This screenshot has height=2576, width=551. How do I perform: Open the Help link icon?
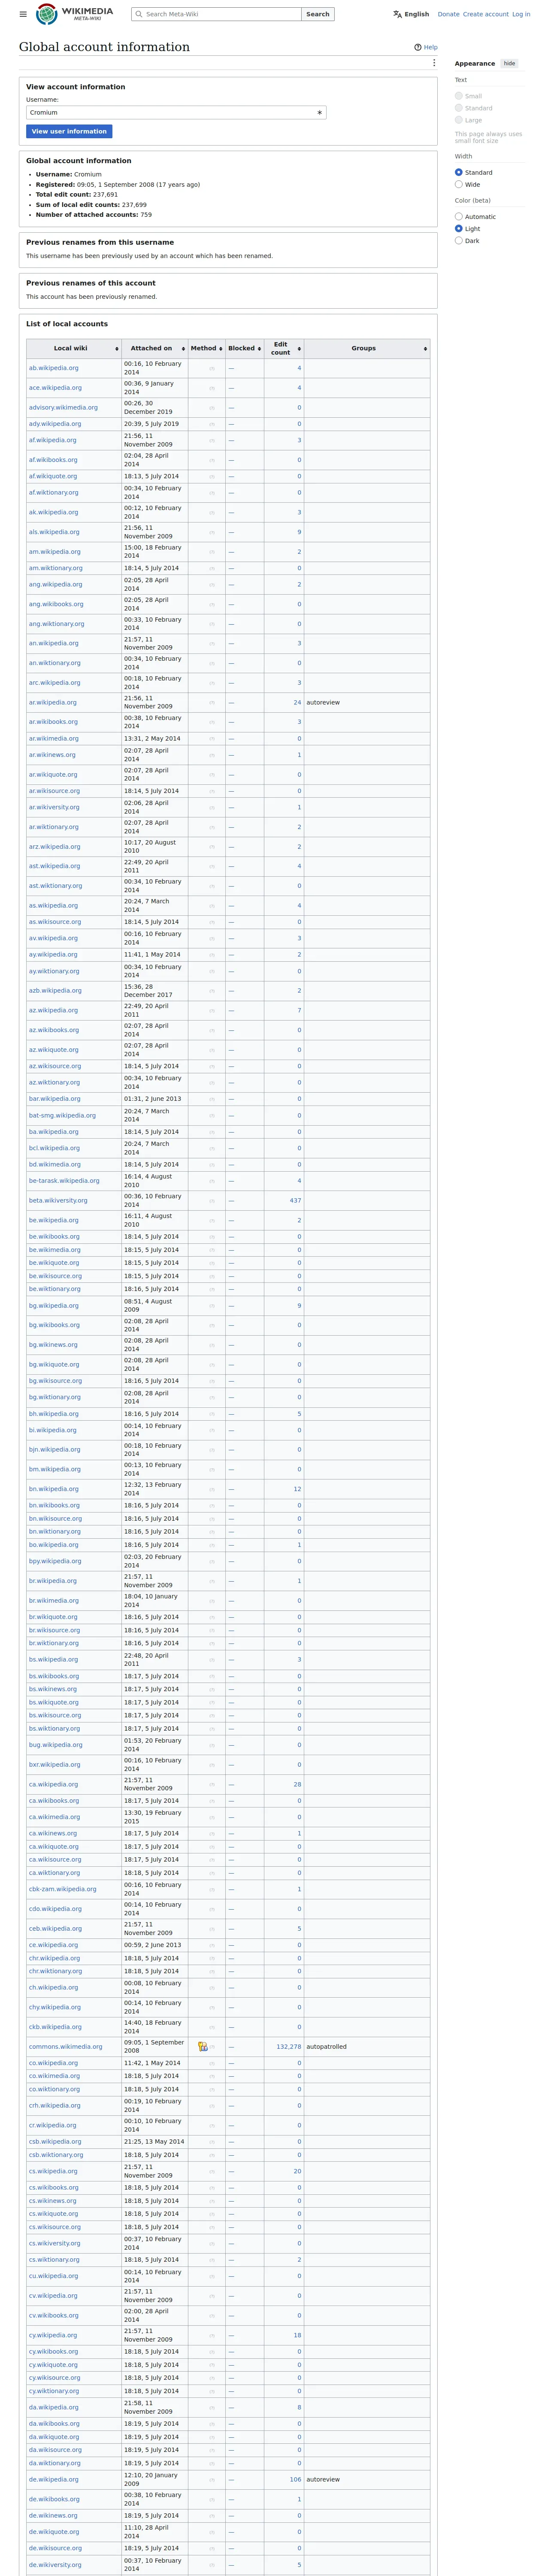[x=418, y=47]
